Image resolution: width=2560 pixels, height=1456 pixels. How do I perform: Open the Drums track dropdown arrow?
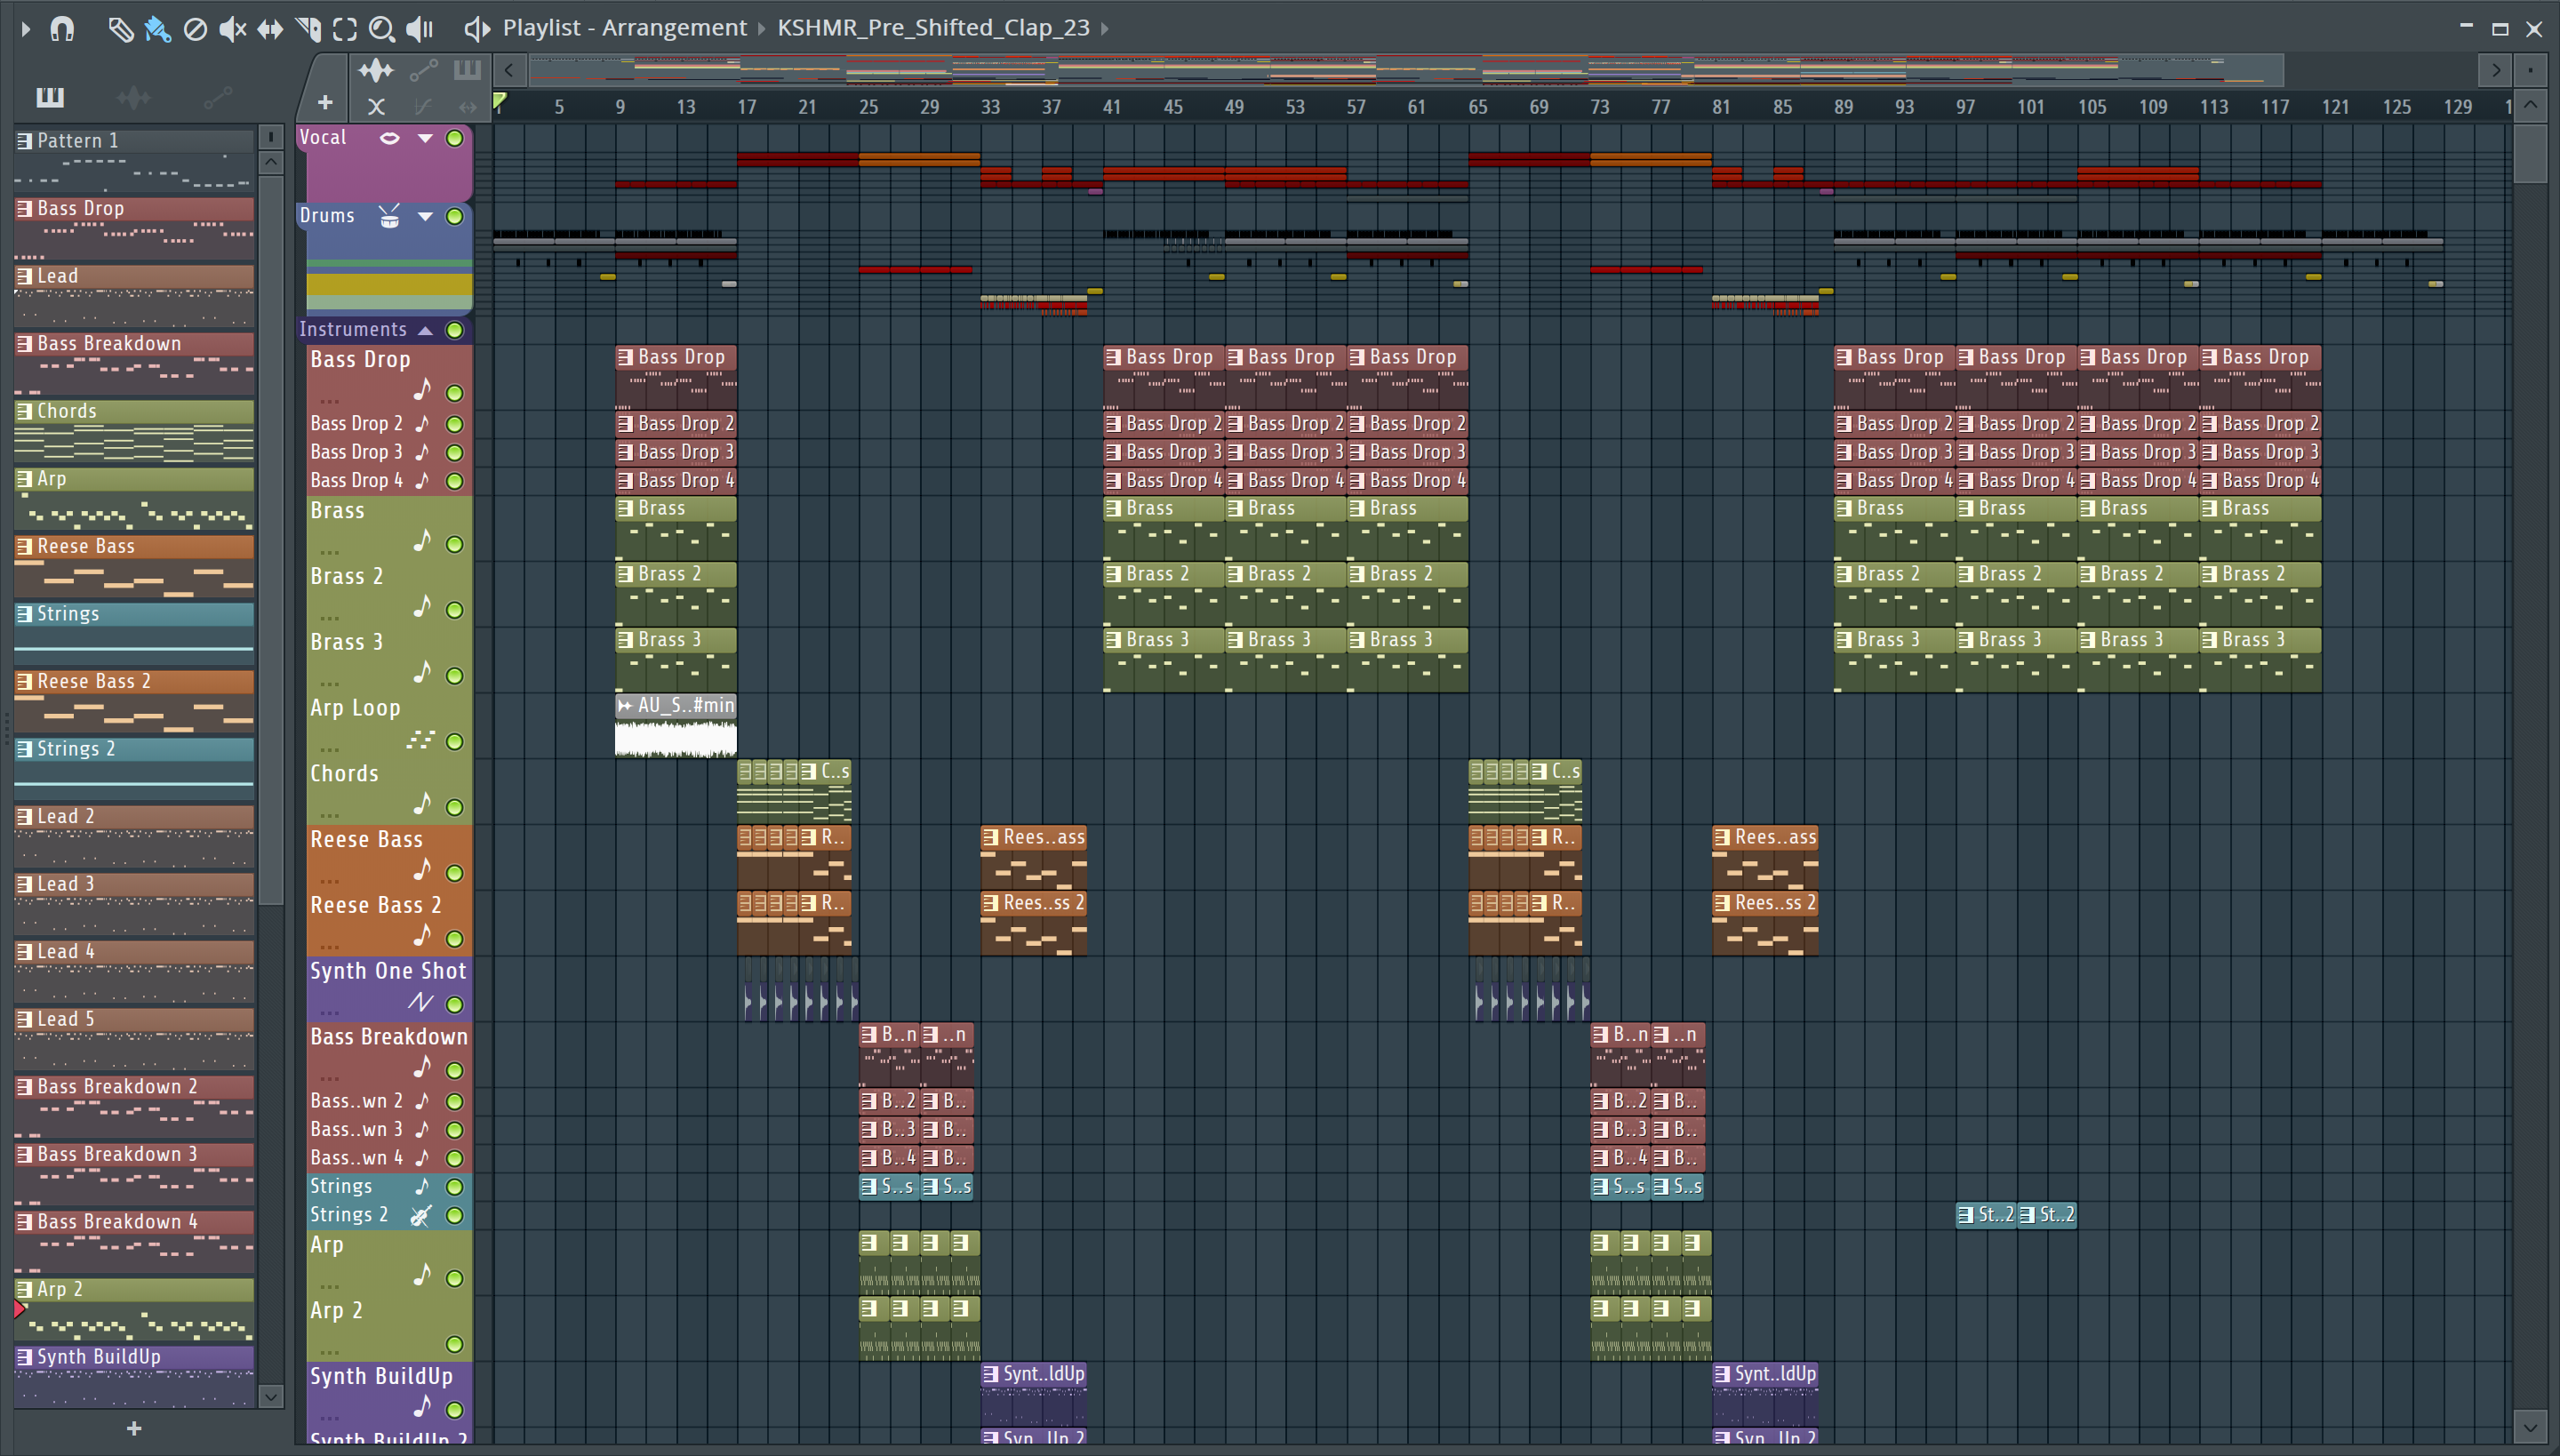point(425,216)
